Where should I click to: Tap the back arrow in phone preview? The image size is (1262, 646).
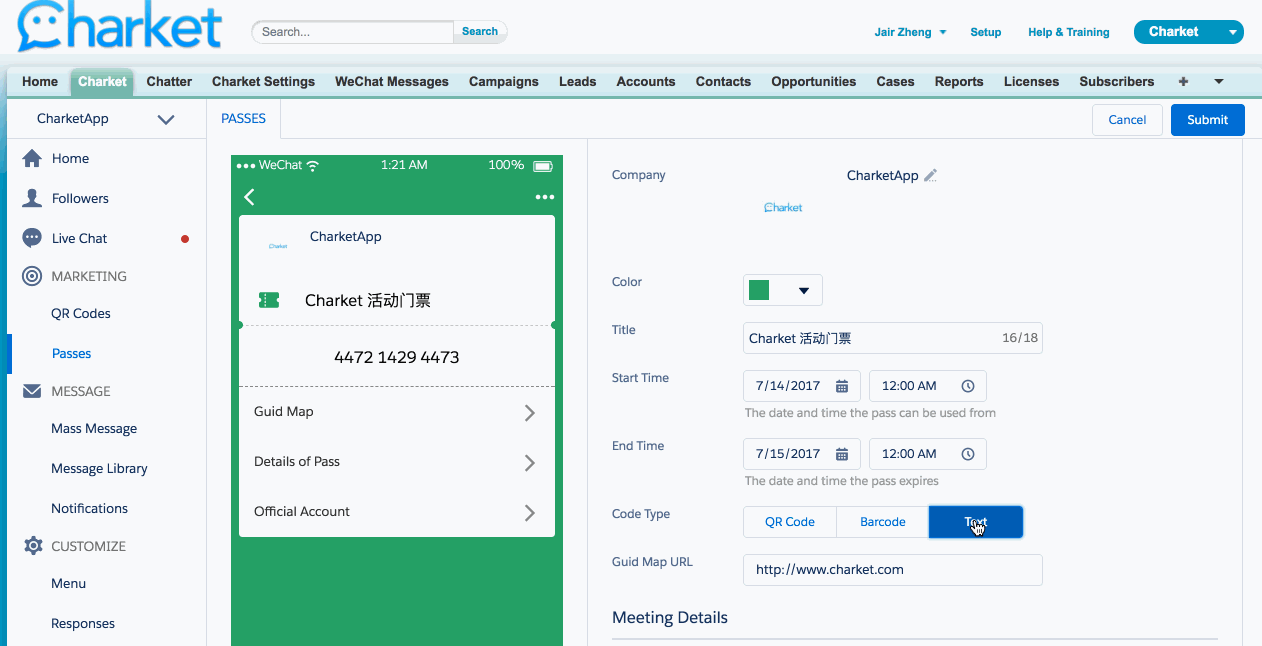pos(249,197)
